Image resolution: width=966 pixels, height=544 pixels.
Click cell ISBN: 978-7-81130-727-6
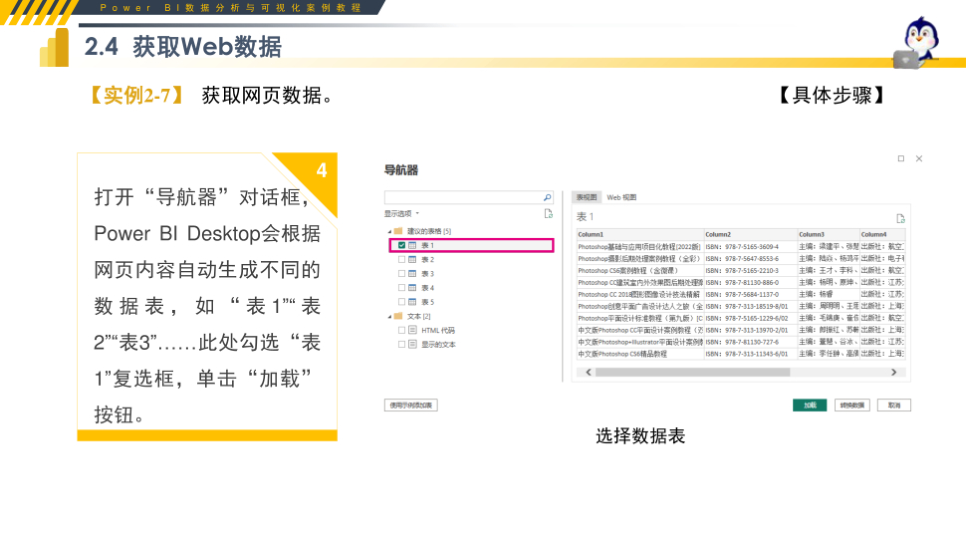tap(750, 342)
